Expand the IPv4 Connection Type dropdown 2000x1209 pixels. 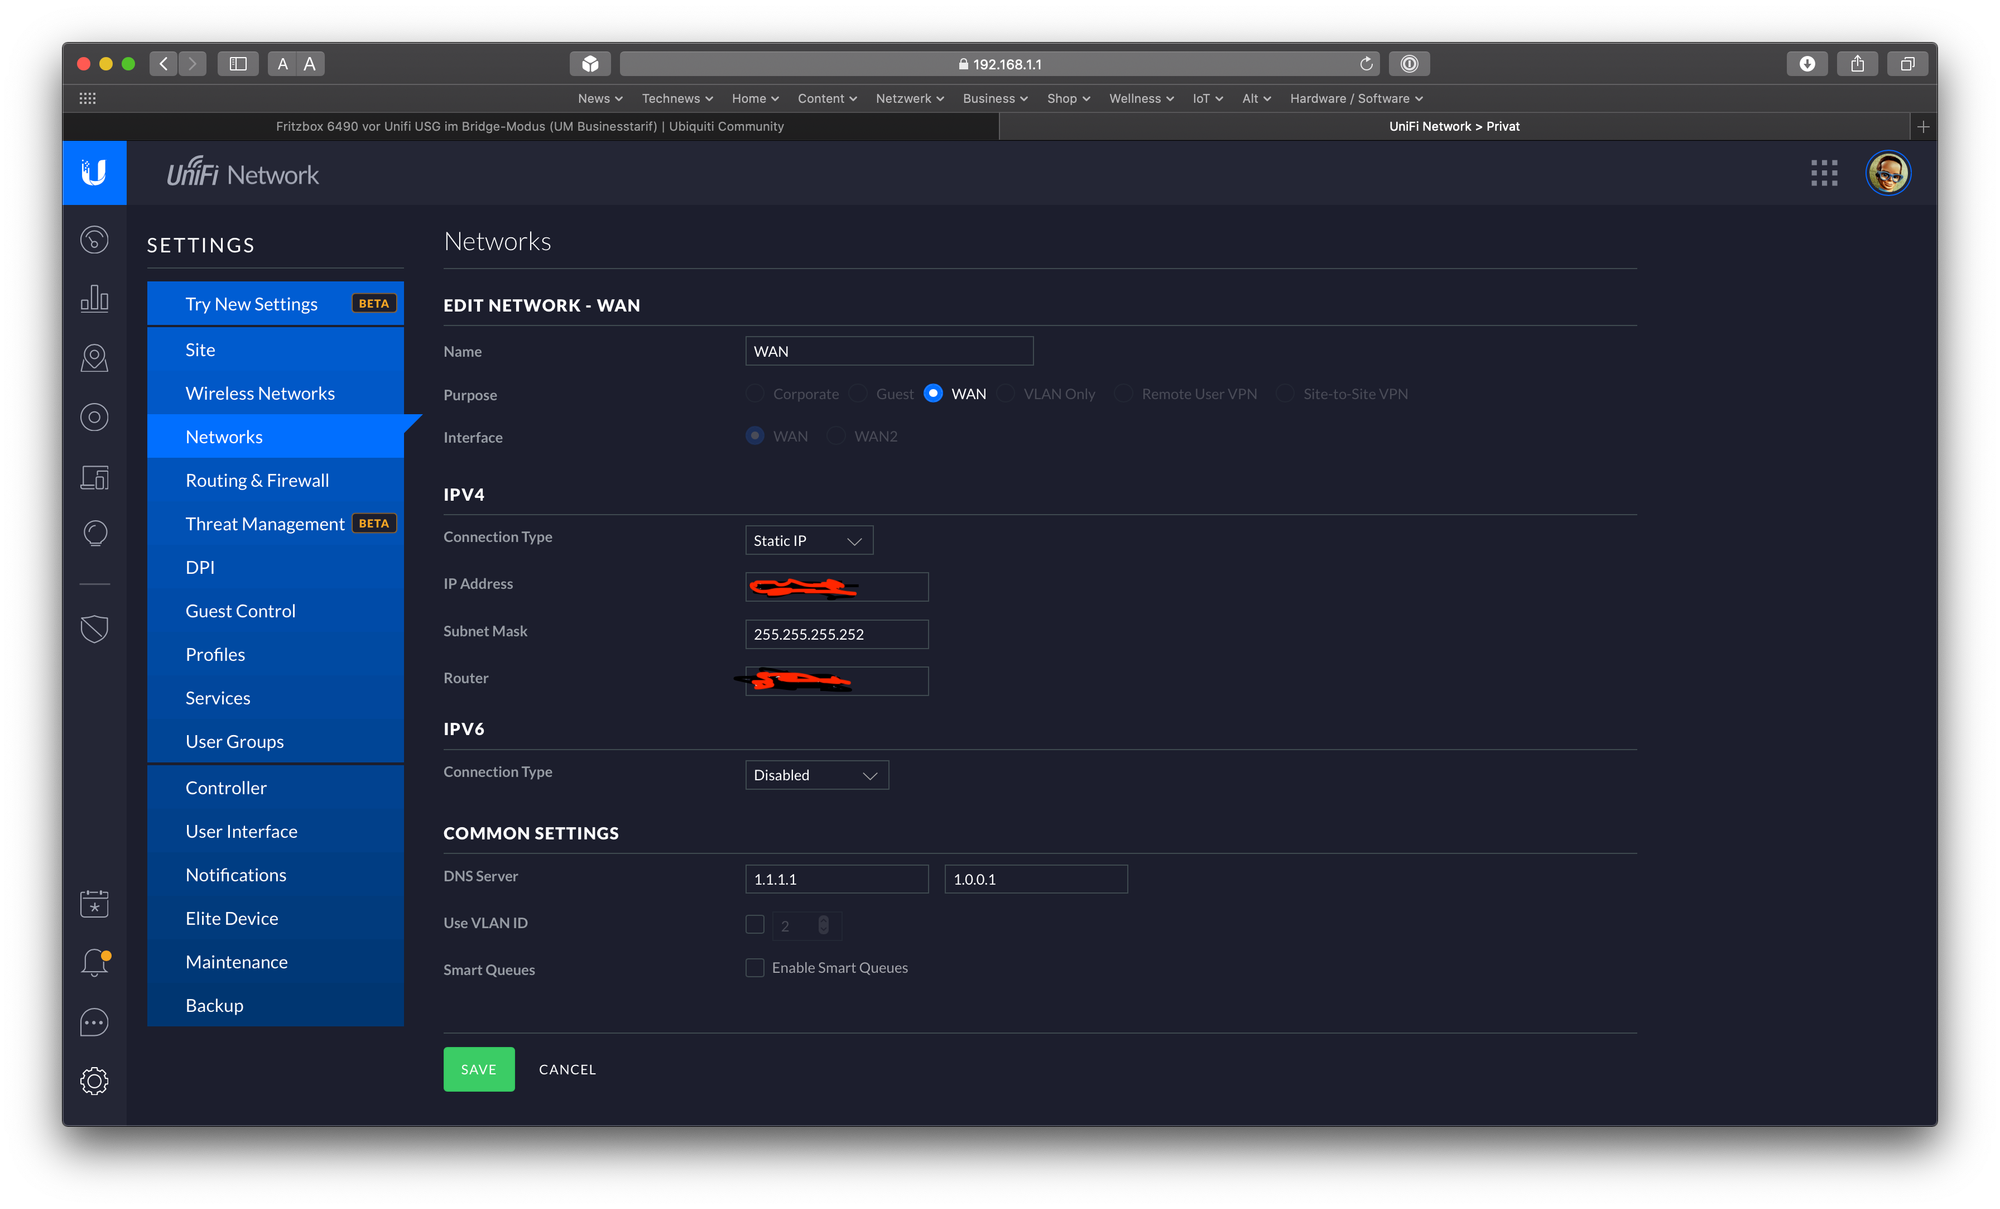[x=808, y=541]
